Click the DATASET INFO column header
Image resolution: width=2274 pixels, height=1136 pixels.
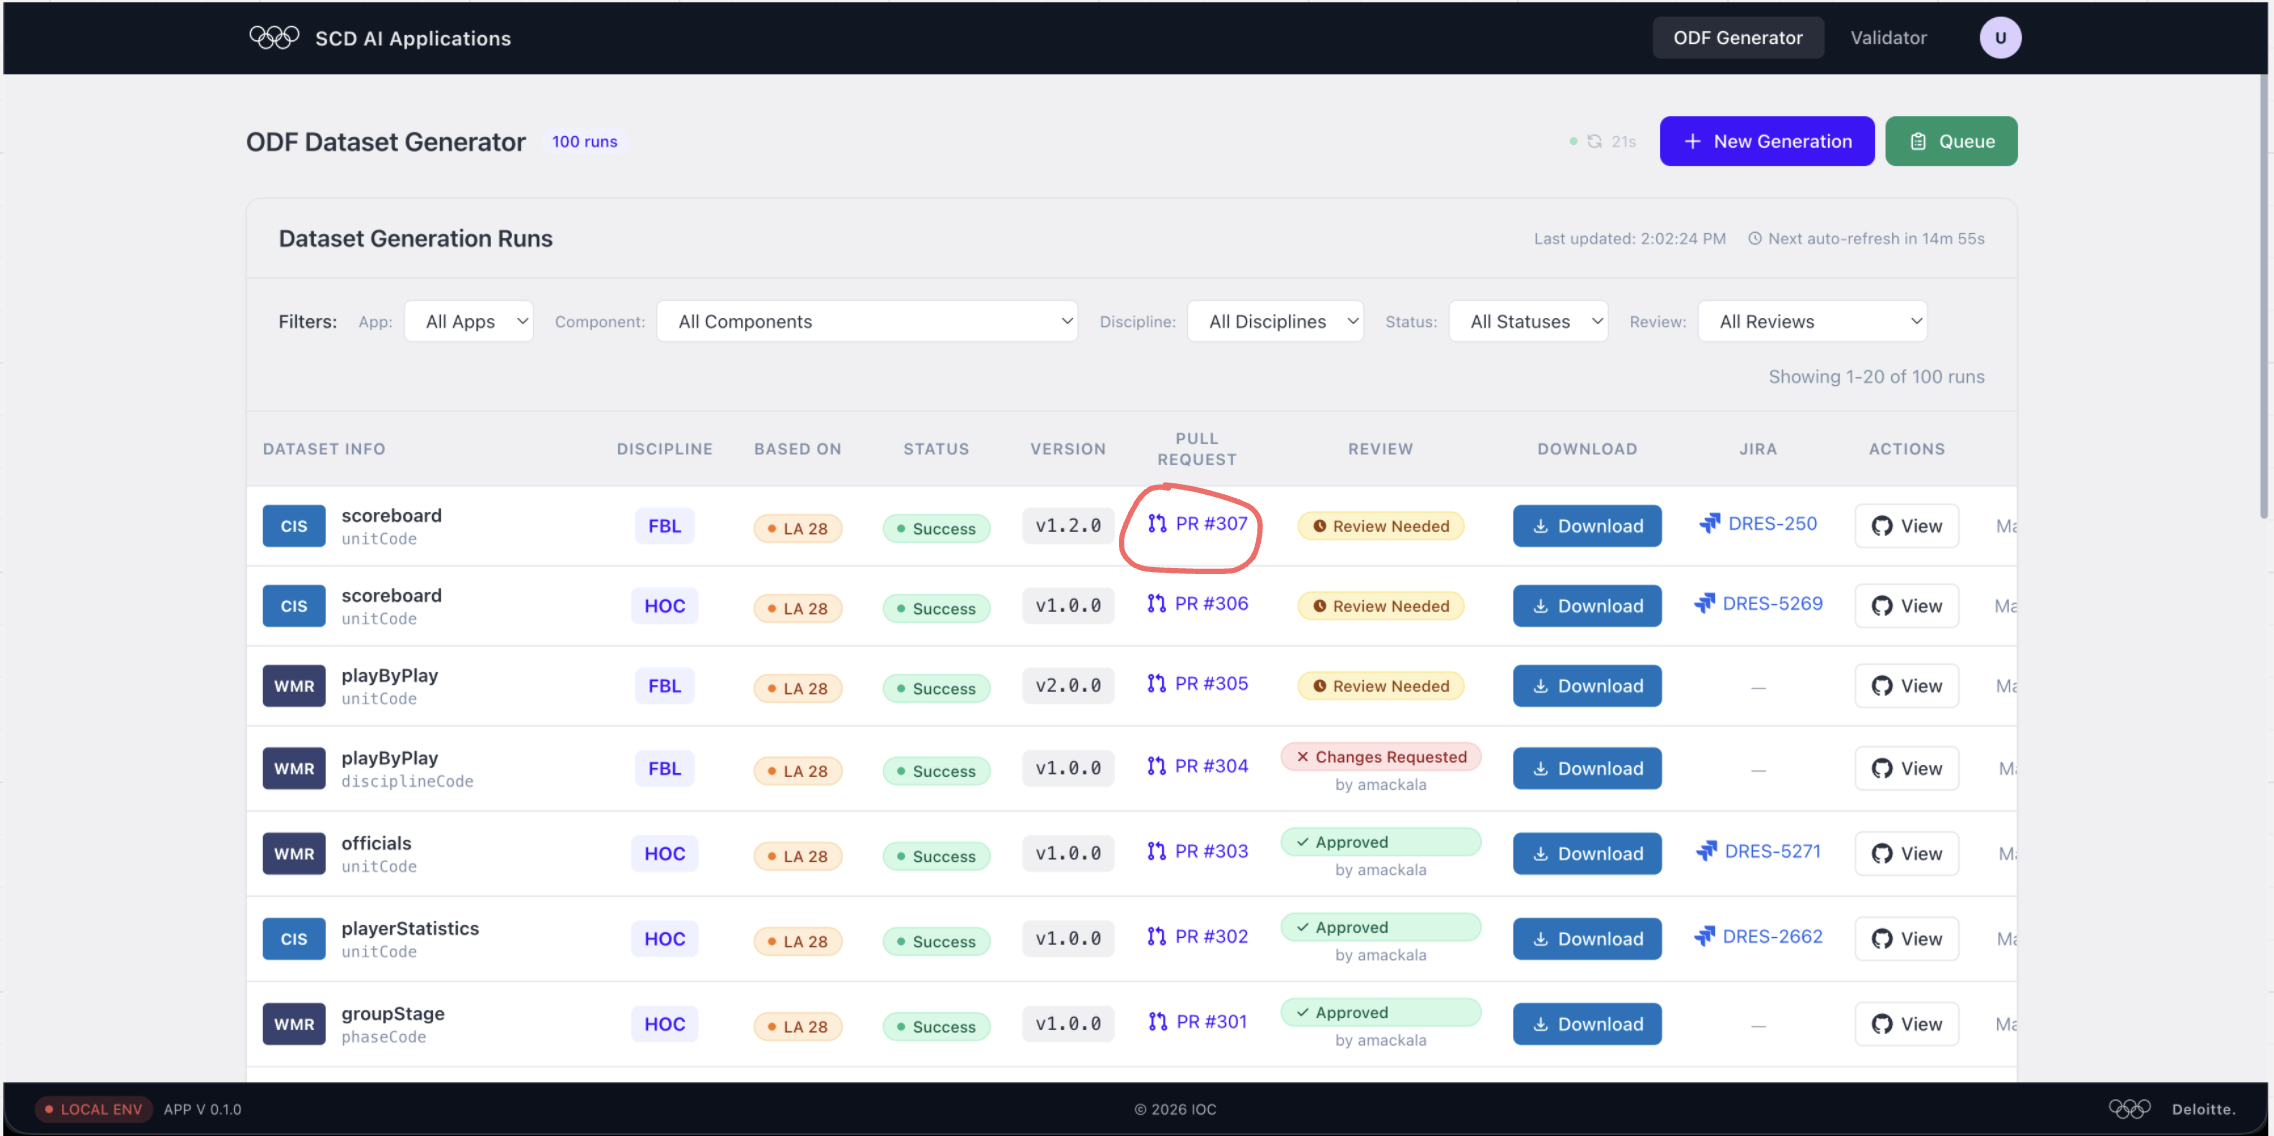point(324,449)
